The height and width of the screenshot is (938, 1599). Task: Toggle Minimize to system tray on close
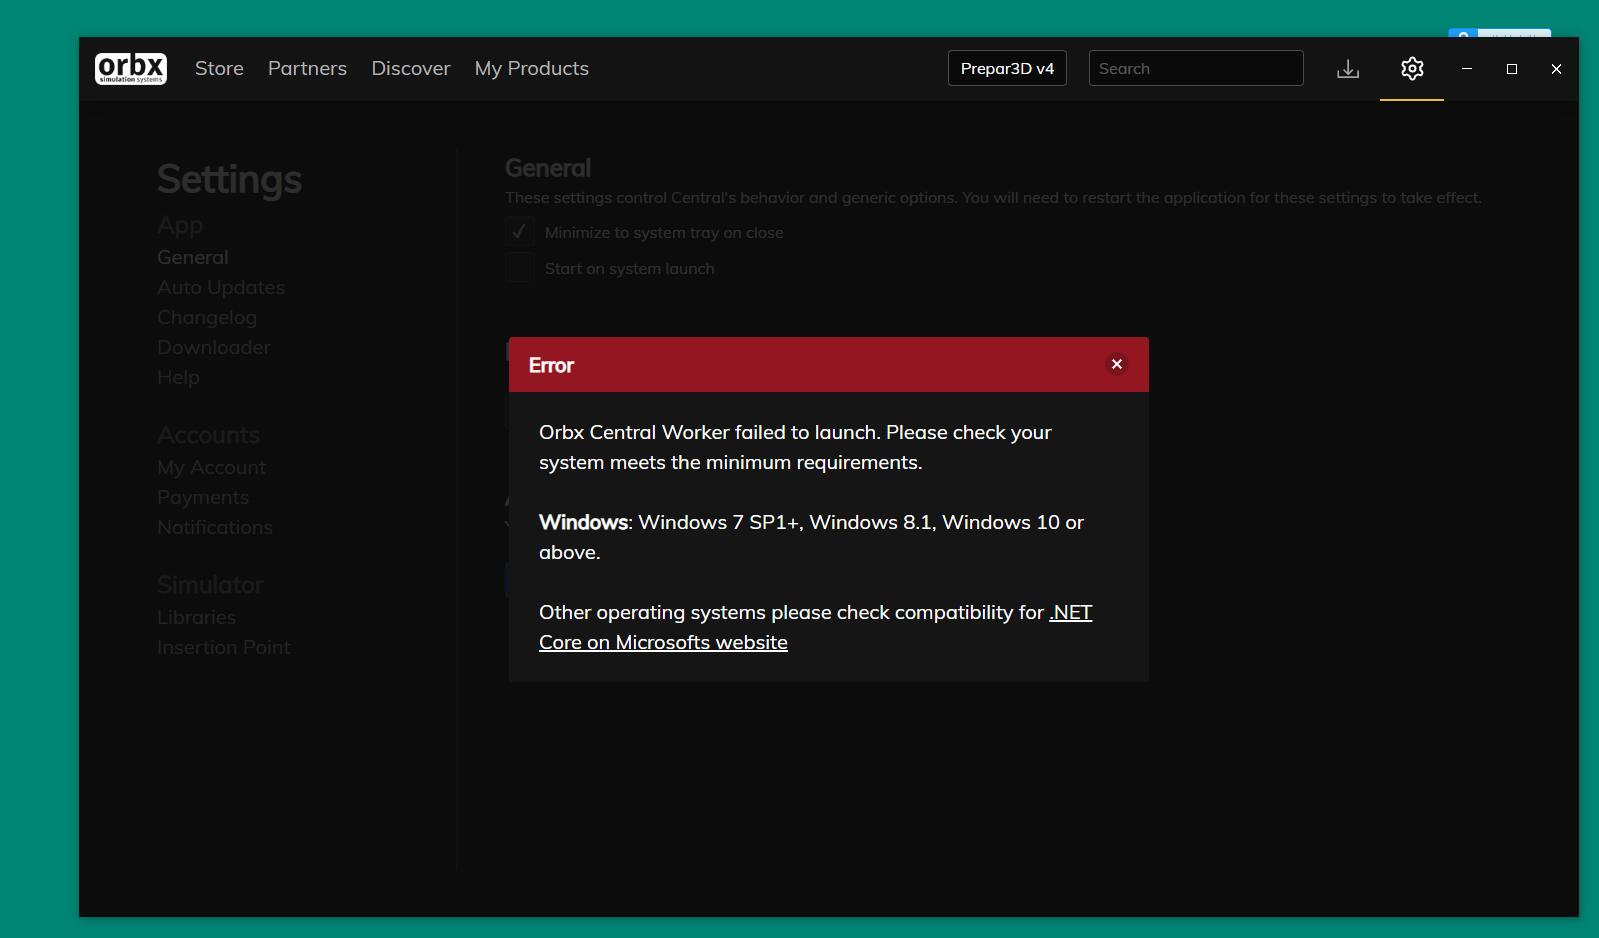click(519, 232)
